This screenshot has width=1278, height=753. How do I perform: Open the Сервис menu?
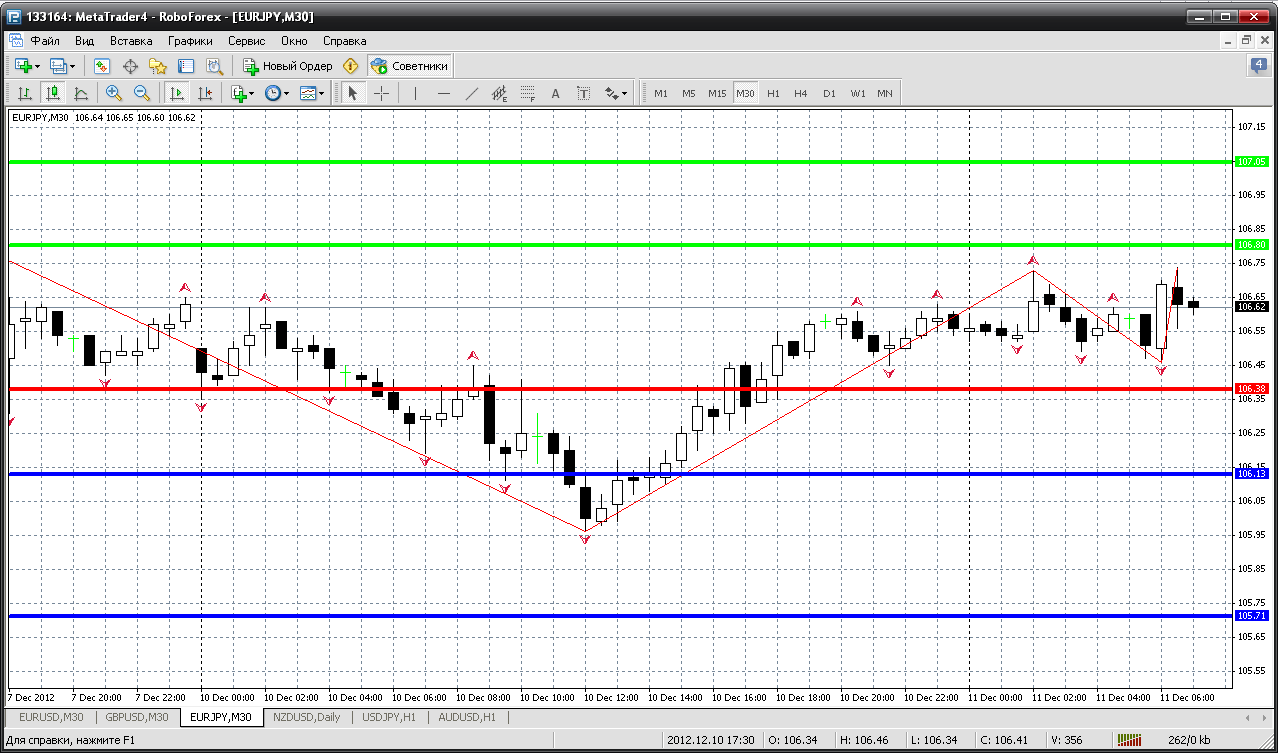tap(246, 41)
